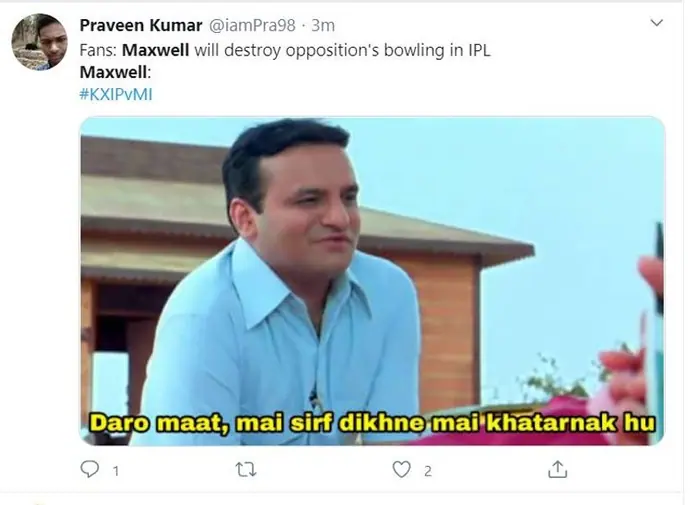
Task: Expand tweet options with the chevron arrow
Action: [657, 22]
